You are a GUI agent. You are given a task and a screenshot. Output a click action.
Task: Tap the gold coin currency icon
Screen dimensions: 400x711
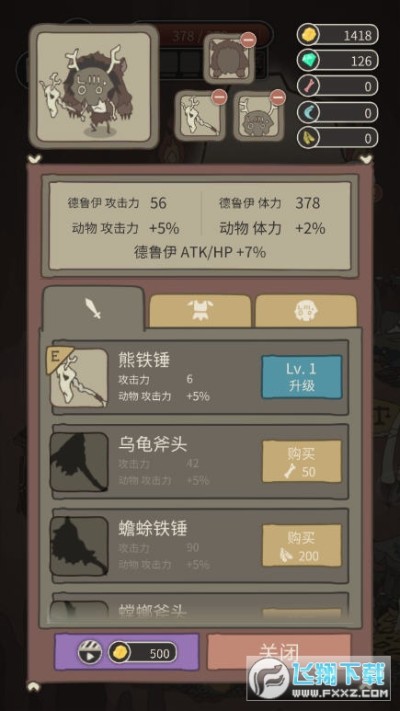pos(309,34)
